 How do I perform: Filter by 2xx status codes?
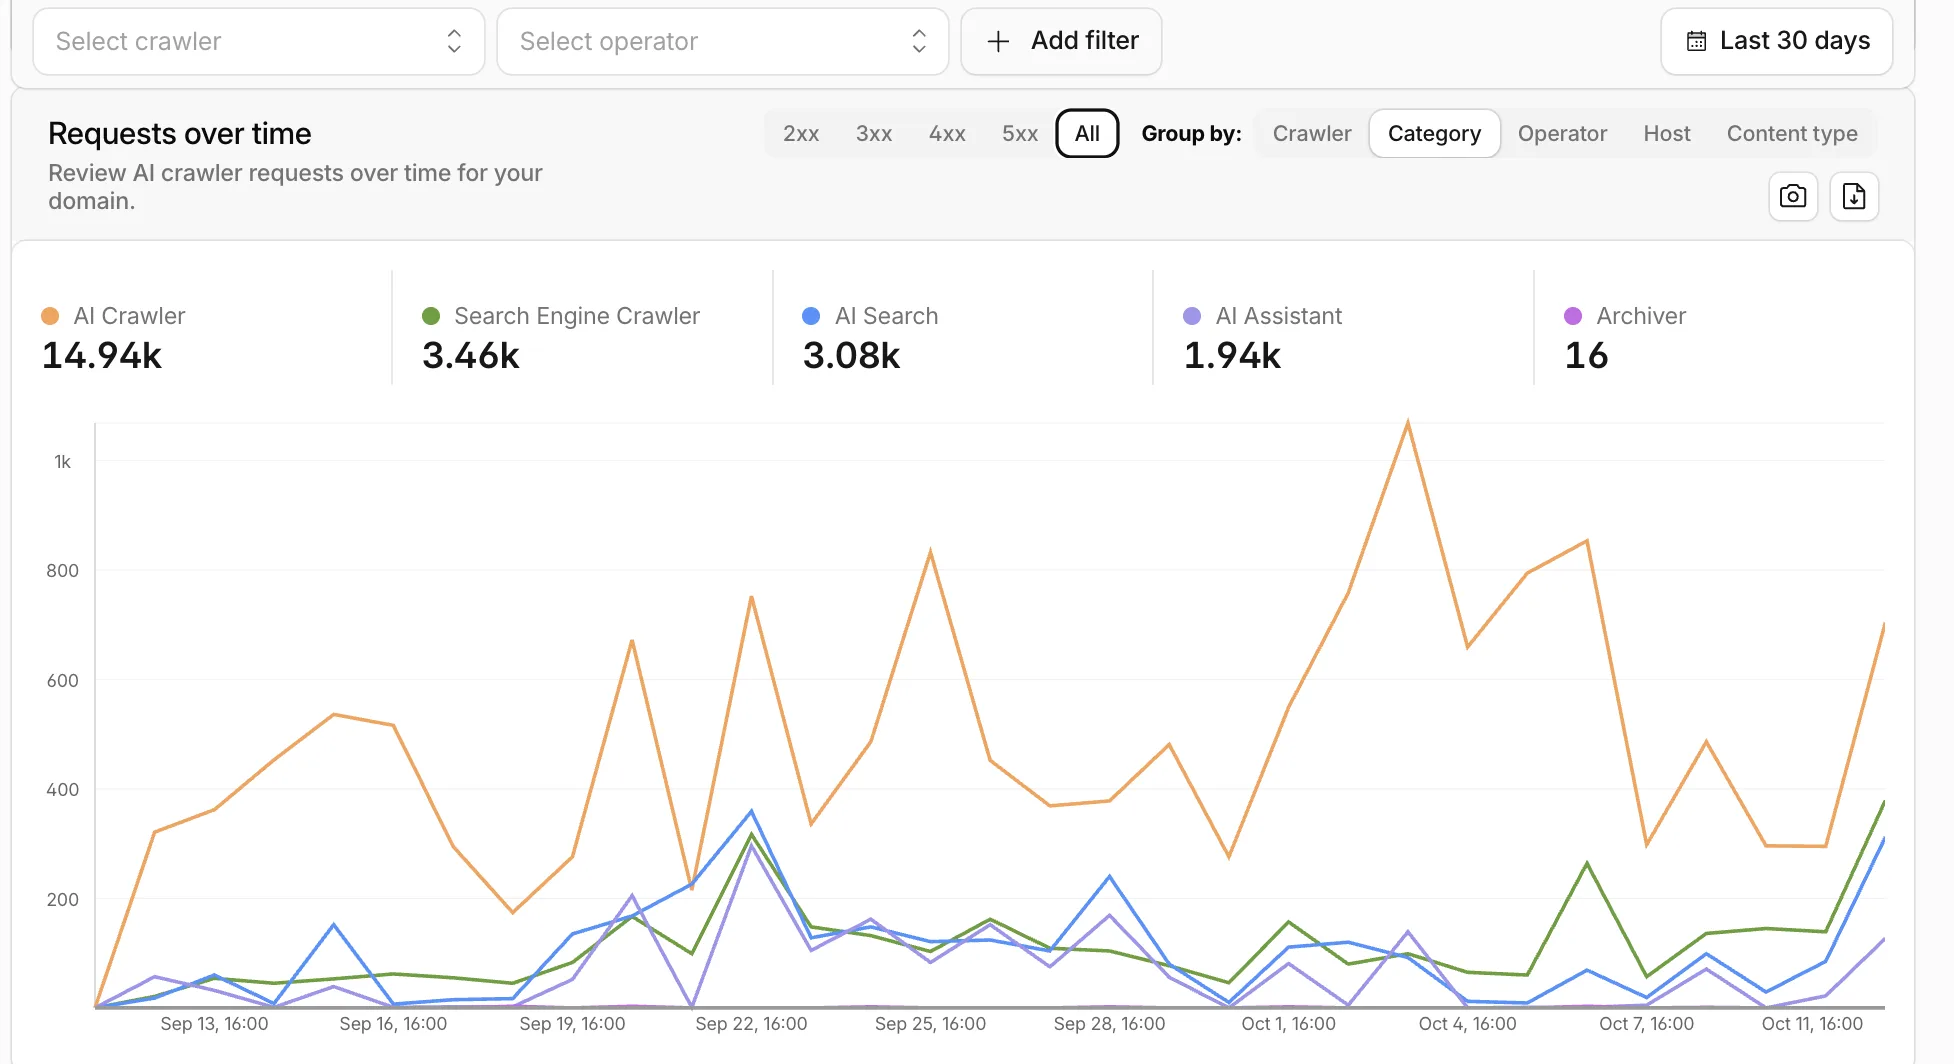pos(801,133)
